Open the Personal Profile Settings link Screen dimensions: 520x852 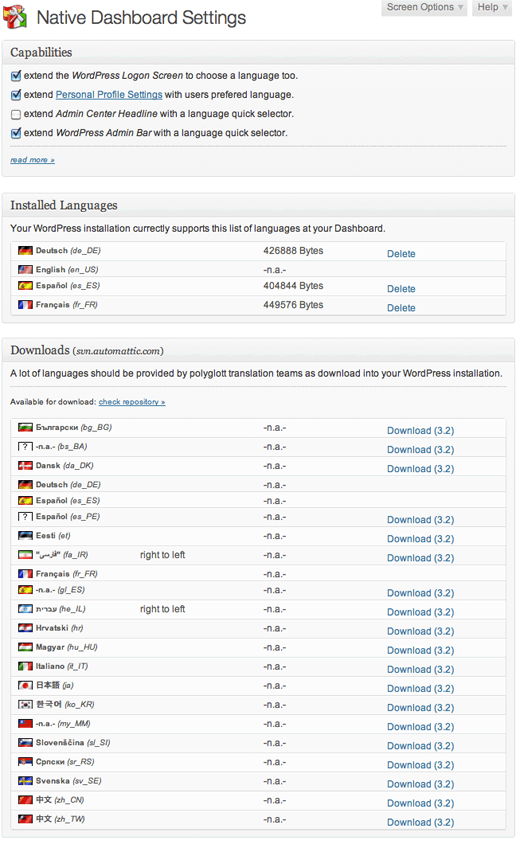tap(109, 95)
